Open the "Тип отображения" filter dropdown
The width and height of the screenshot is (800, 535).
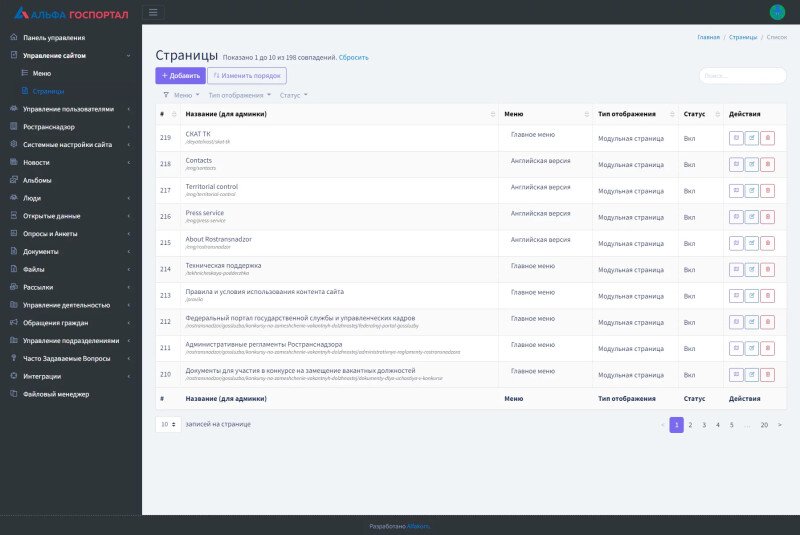coord(239,95)
